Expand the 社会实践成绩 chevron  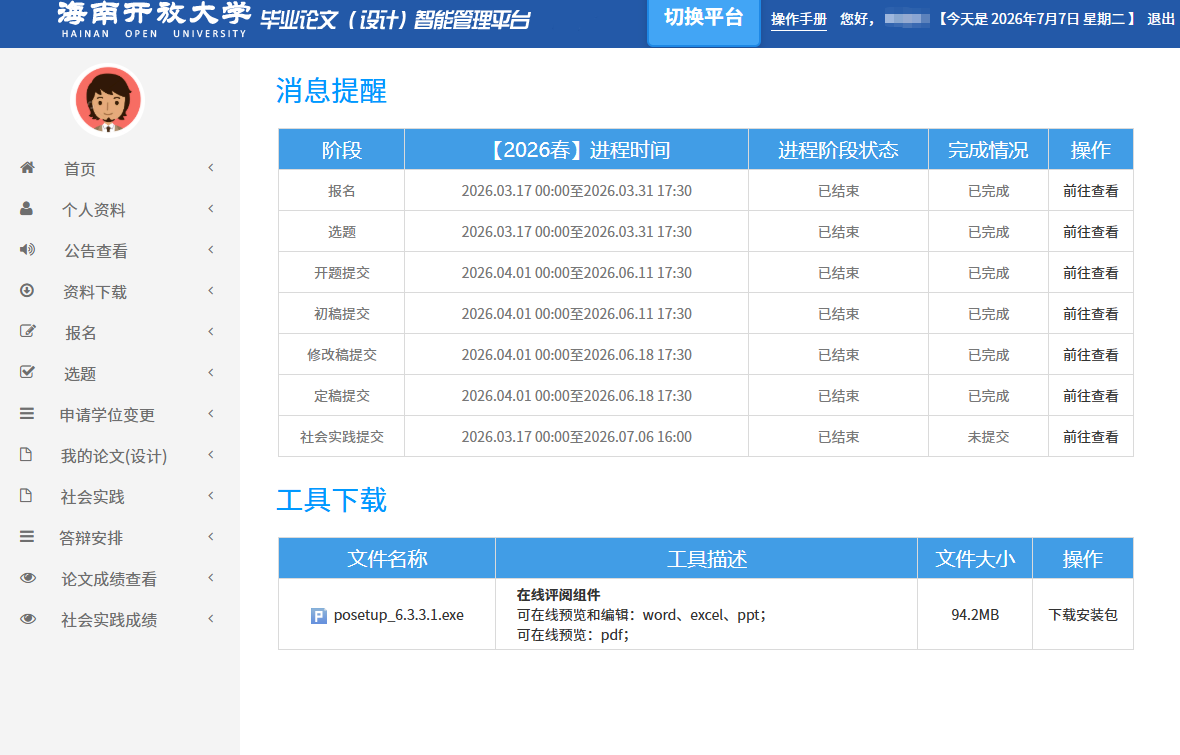[211, 619]
